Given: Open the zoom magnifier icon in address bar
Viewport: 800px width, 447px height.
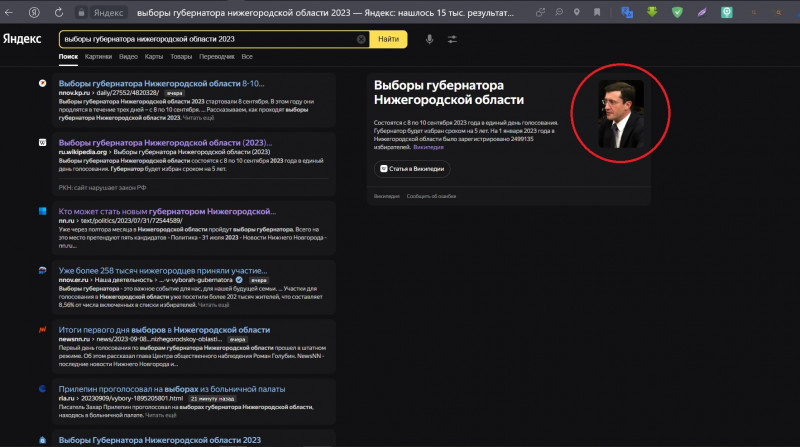Looking at the screenshot, I should [x=559, y=12].
